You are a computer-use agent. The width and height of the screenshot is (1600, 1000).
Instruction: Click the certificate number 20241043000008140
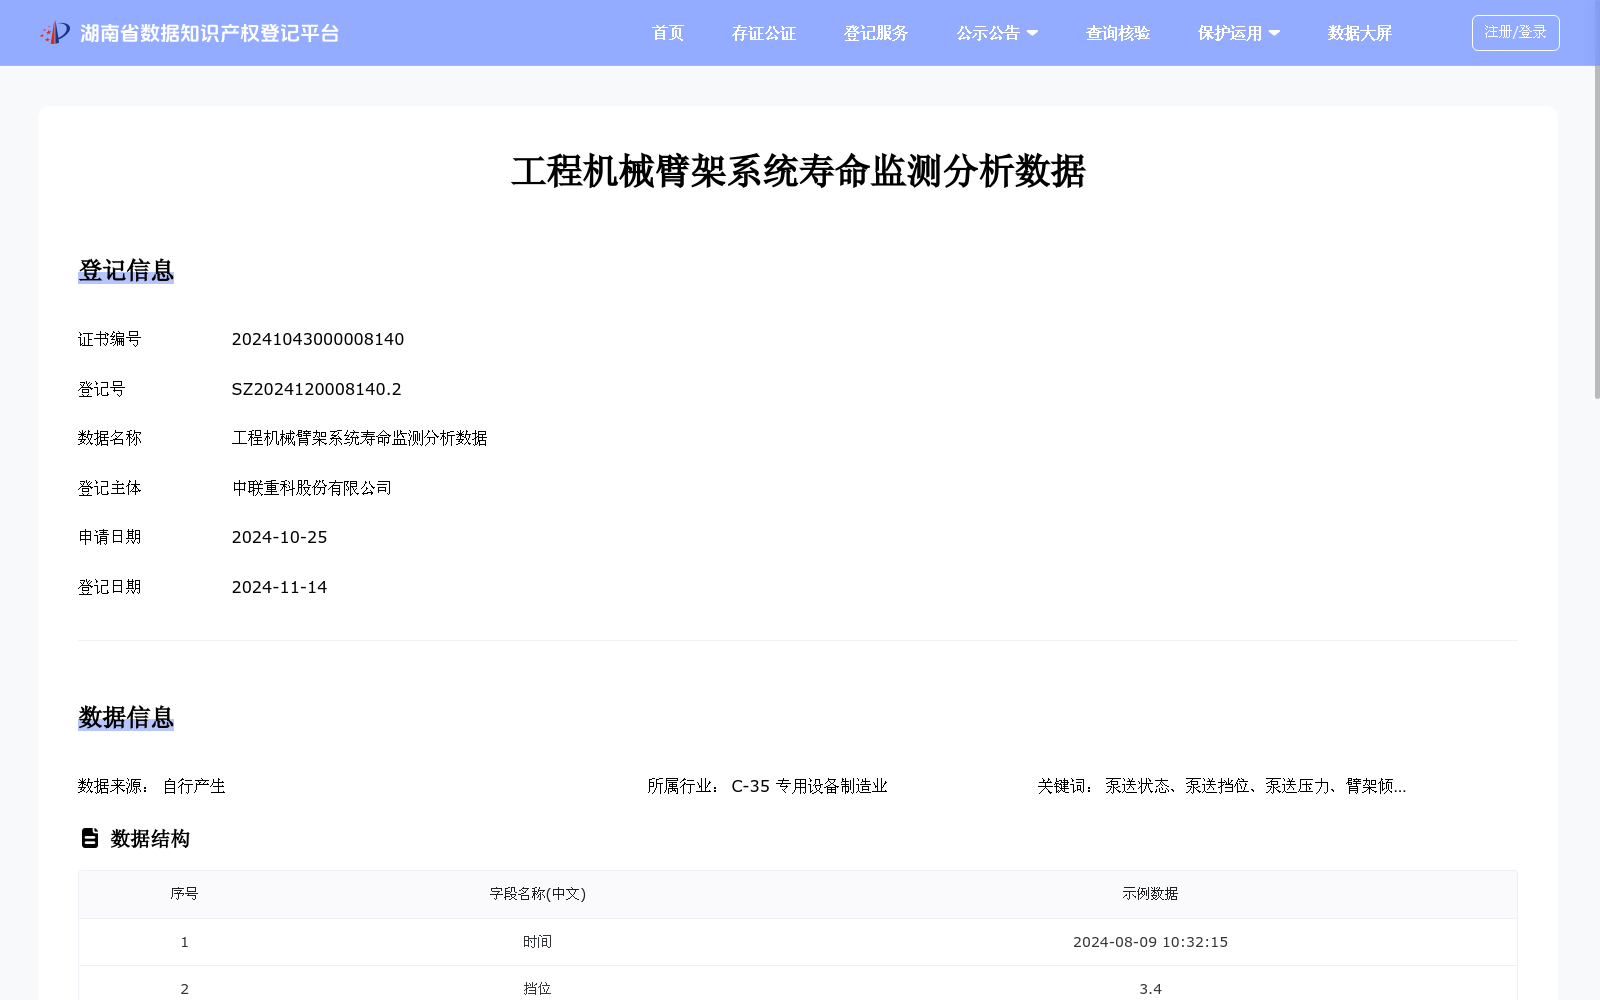[318, 339]
